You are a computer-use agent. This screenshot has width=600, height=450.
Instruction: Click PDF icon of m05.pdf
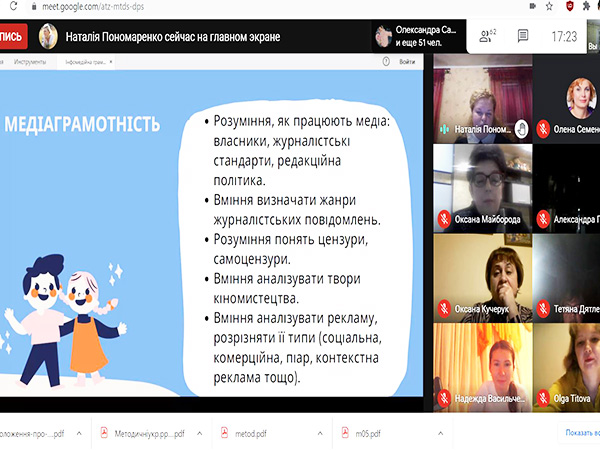click(x=345, y=433)
